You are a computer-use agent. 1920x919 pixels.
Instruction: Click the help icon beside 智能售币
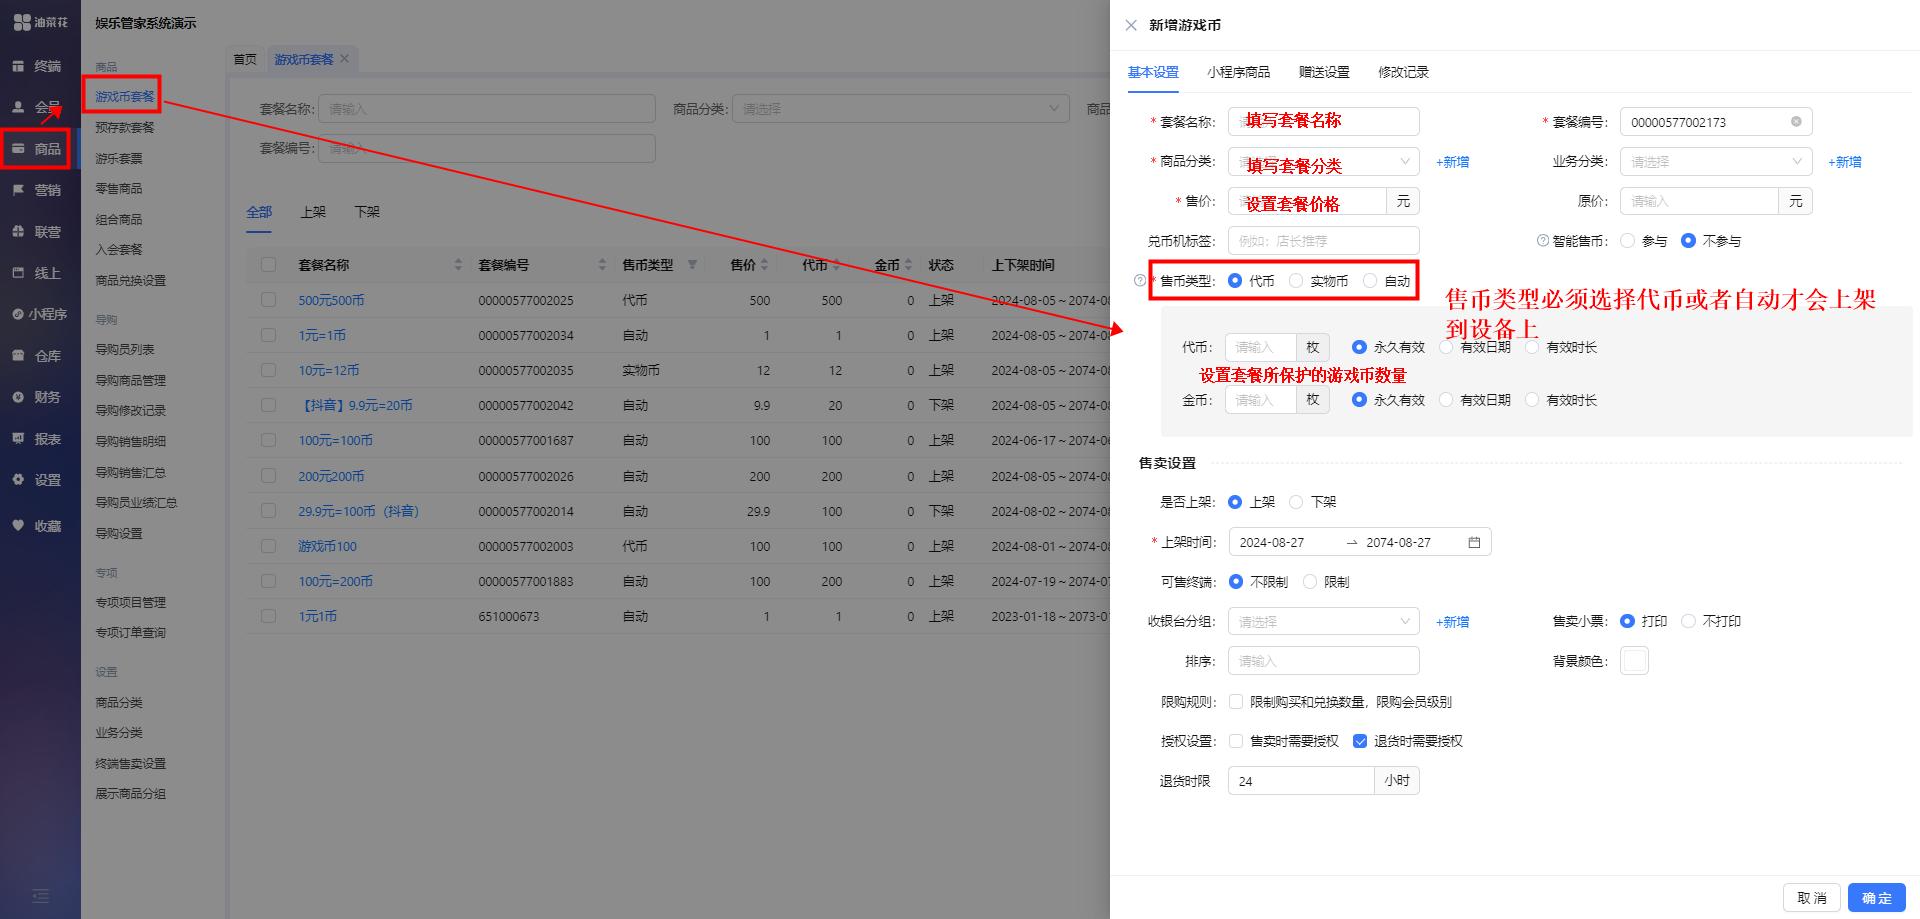coord(1543,241)
